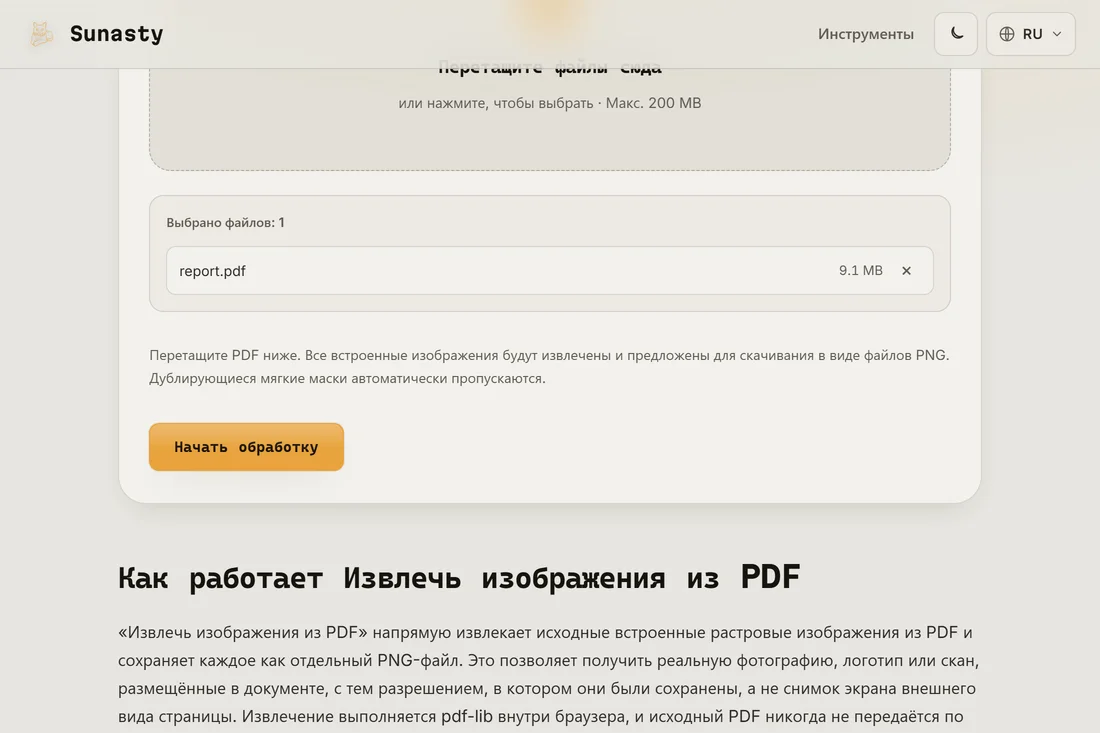This screenshot has width=1100, height=733.
Task: Click the chevron arrow next to RU
Action: [1057, 34]
